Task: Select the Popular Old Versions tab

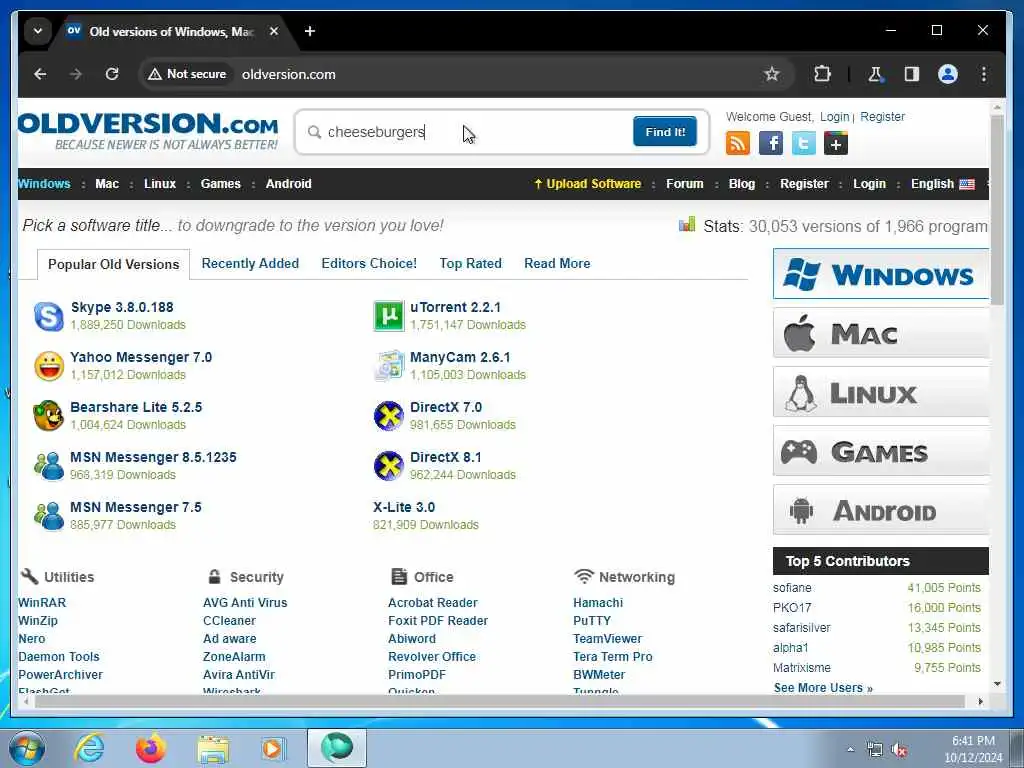Action: click(114, 264)
